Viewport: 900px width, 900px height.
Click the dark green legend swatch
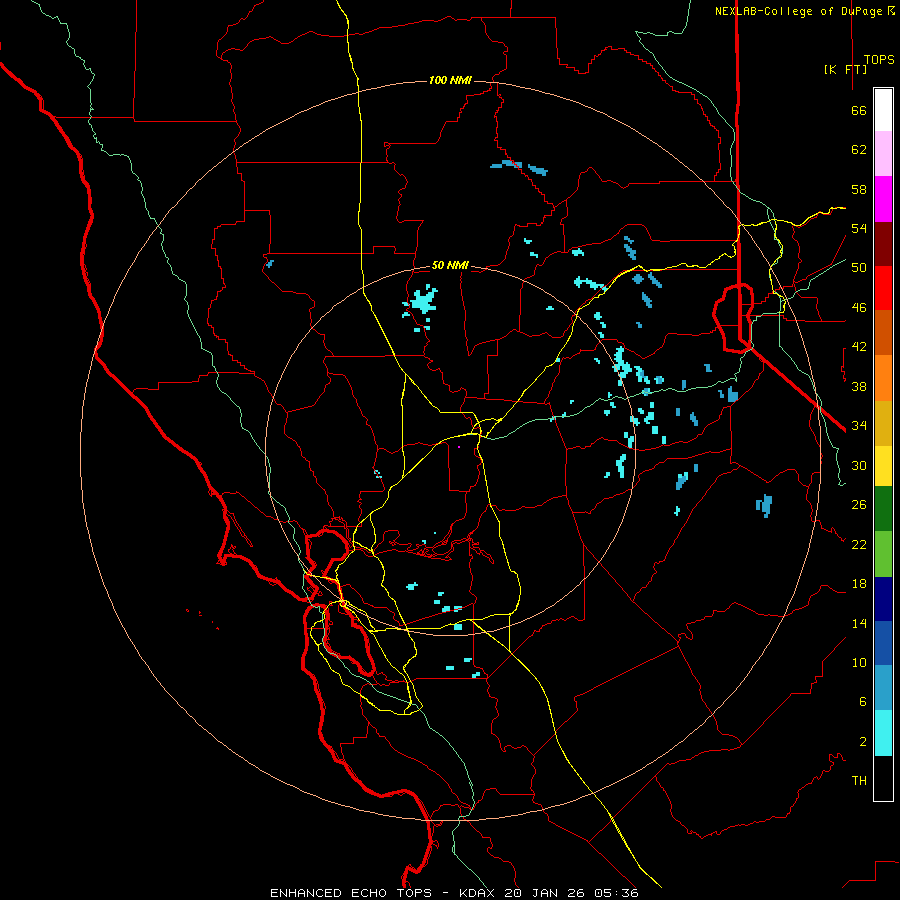click(x=883, y=509)
